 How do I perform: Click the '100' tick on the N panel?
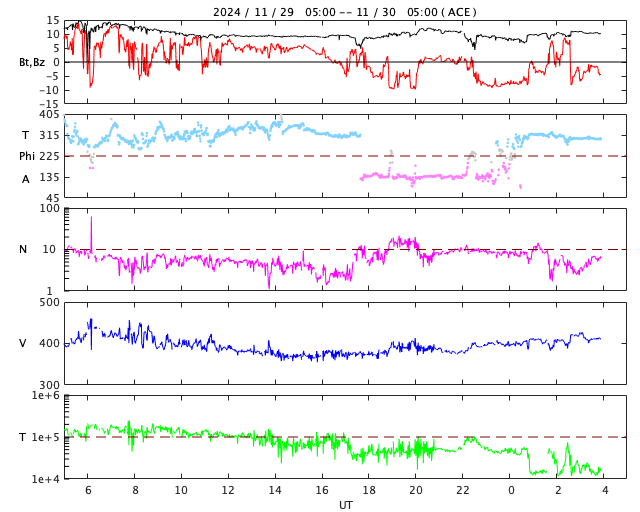pos(49,208)
